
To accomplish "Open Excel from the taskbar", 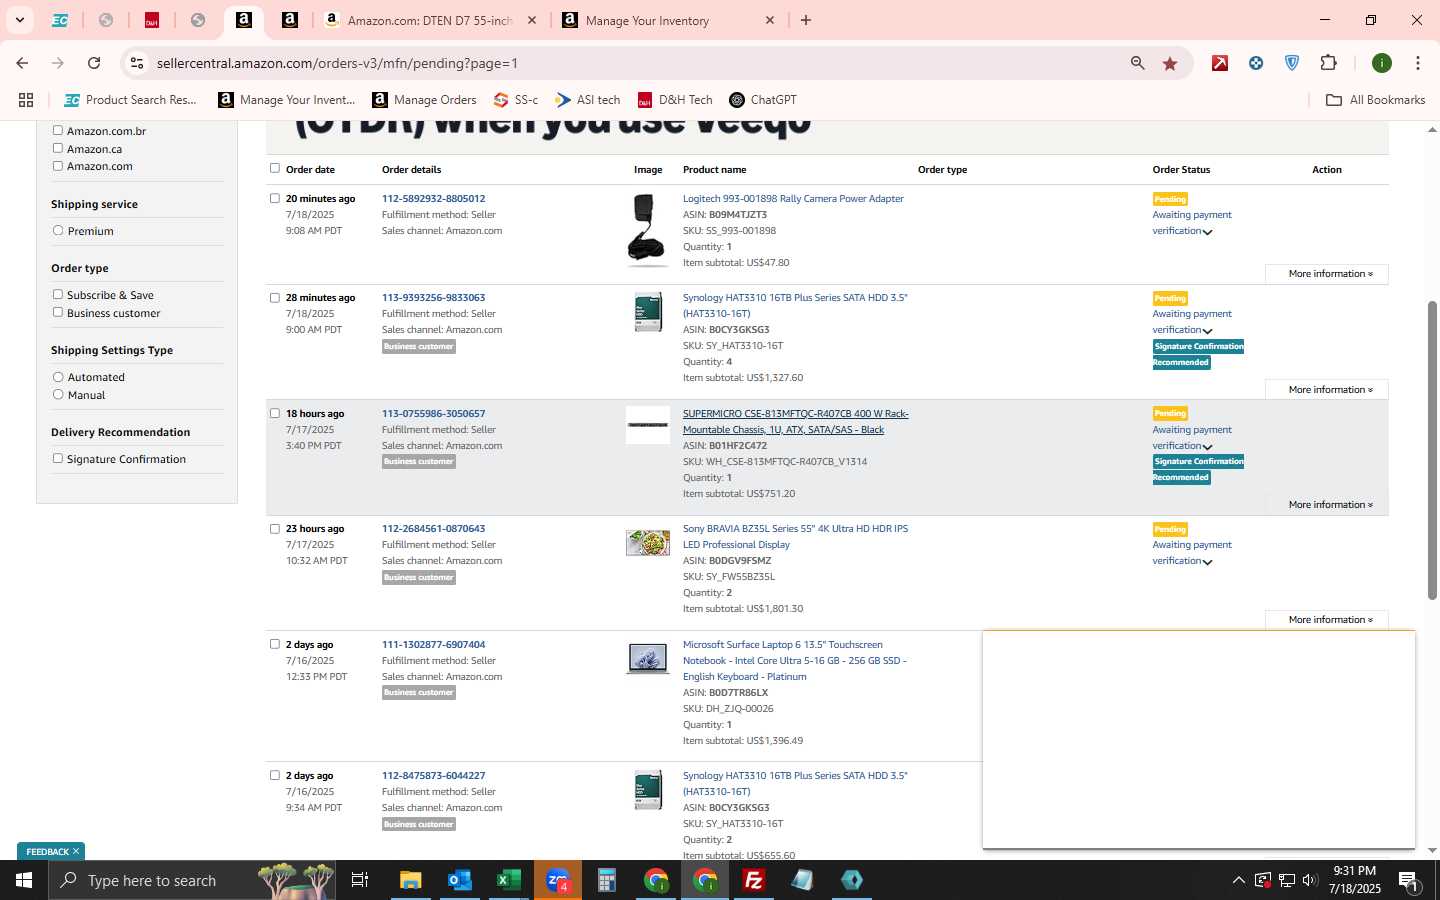I will pos(508,880).
